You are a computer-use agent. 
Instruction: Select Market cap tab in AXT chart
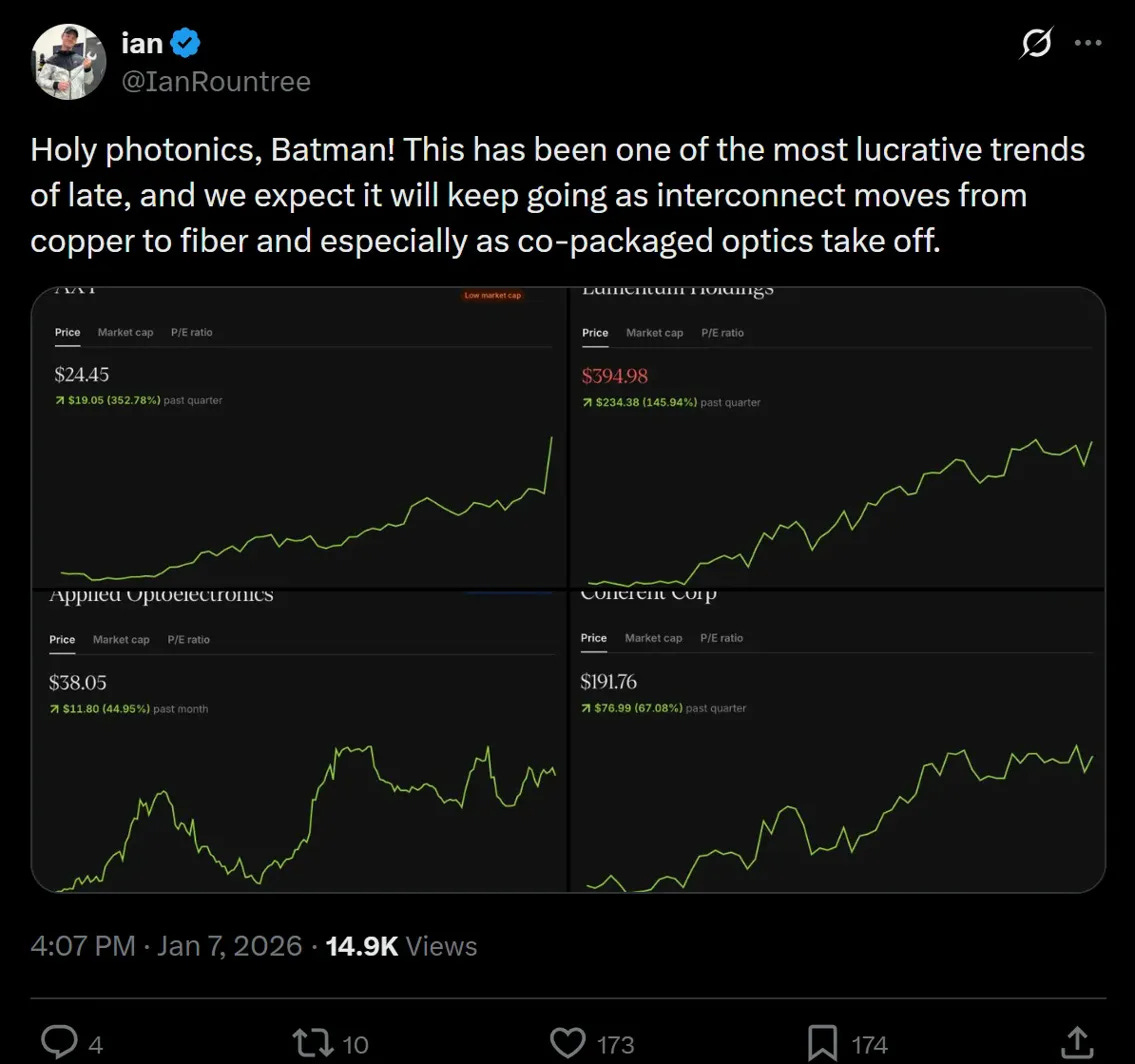pos(125,332)
